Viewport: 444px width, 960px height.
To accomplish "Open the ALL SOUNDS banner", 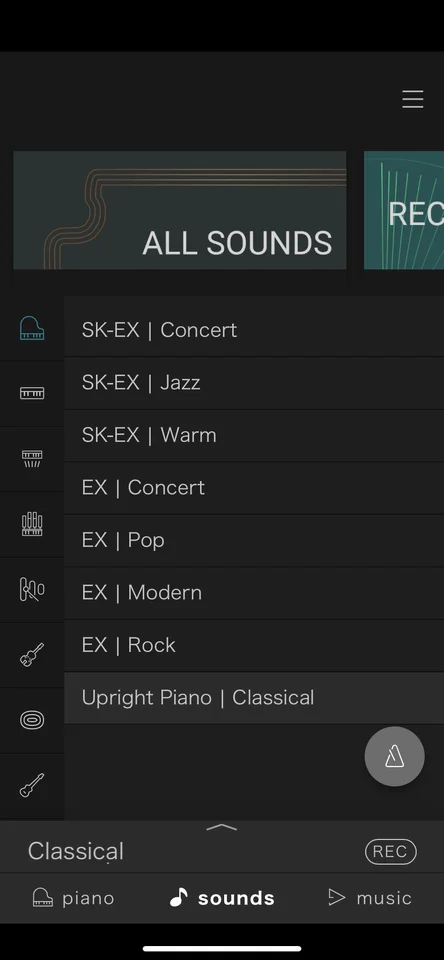I will tap(179, 210).
